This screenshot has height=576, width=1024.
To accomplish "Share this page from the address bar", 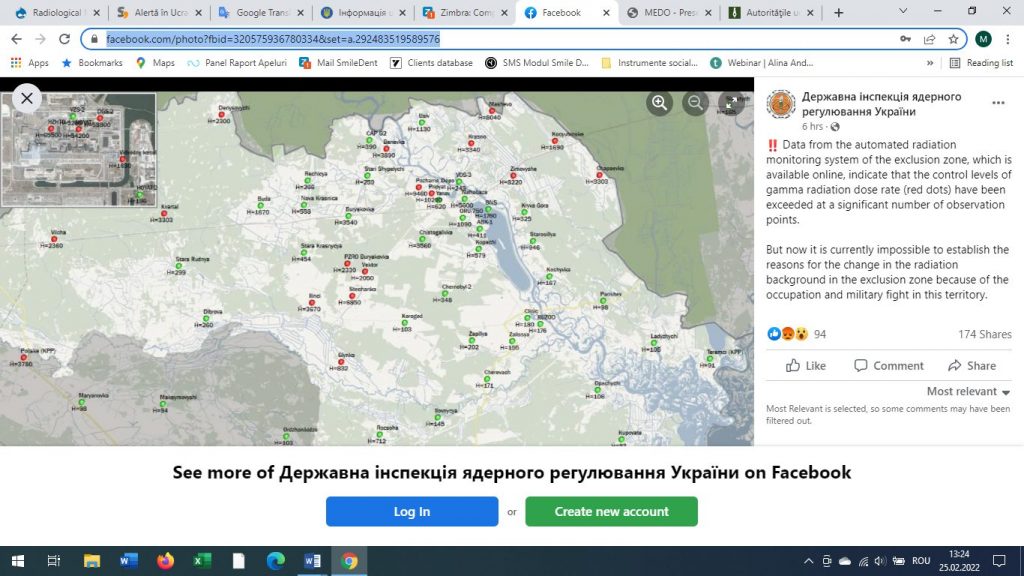I will point(929,39).
